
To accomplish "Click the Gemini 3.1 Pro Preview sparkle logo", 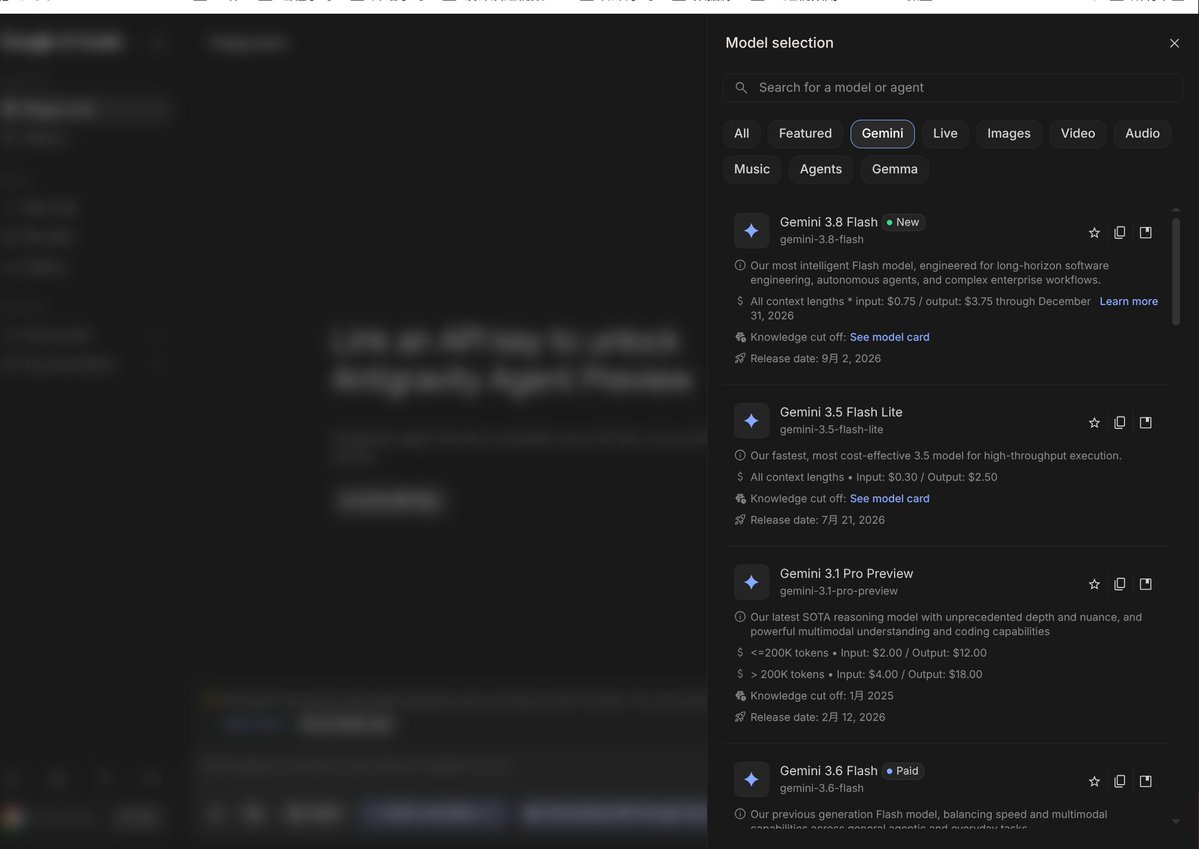I will pos(751,581).
